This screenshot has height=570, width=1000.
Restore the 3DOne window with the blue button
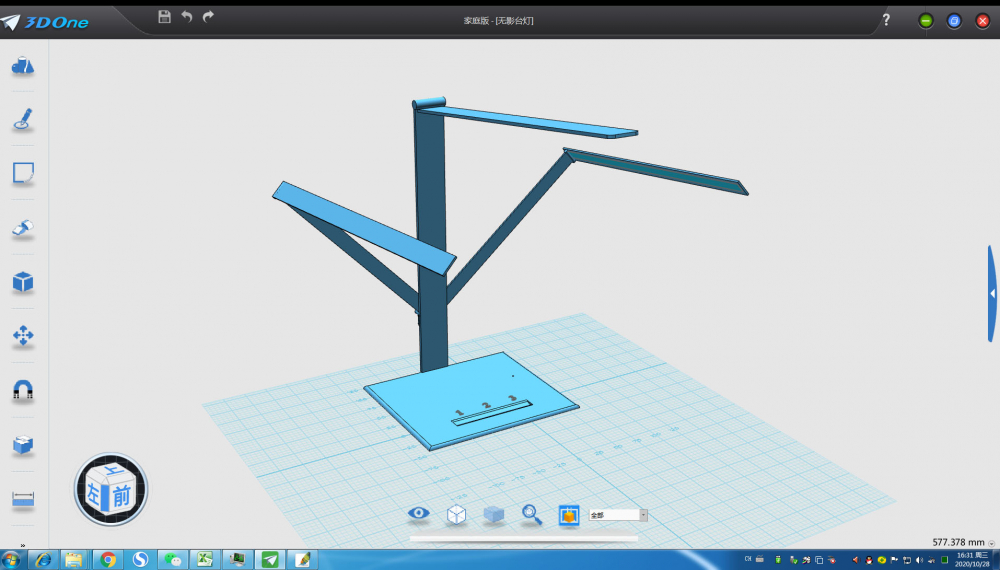(x=954, y=21)
